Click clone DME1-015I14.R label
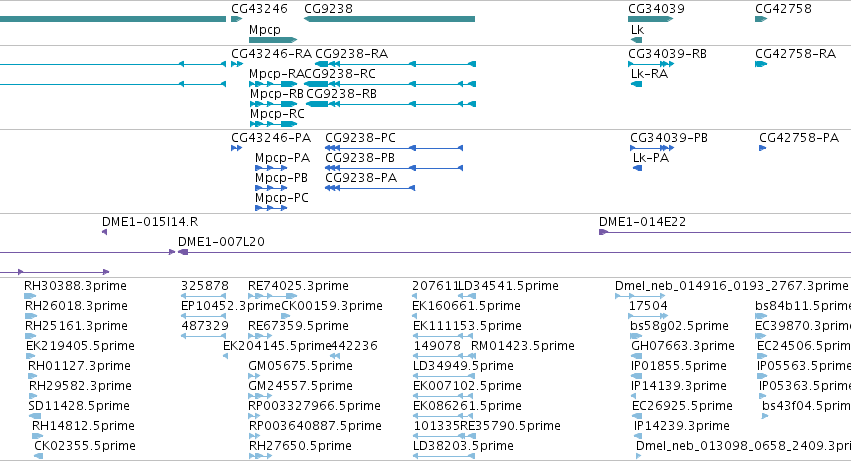 tap(150, 222)
